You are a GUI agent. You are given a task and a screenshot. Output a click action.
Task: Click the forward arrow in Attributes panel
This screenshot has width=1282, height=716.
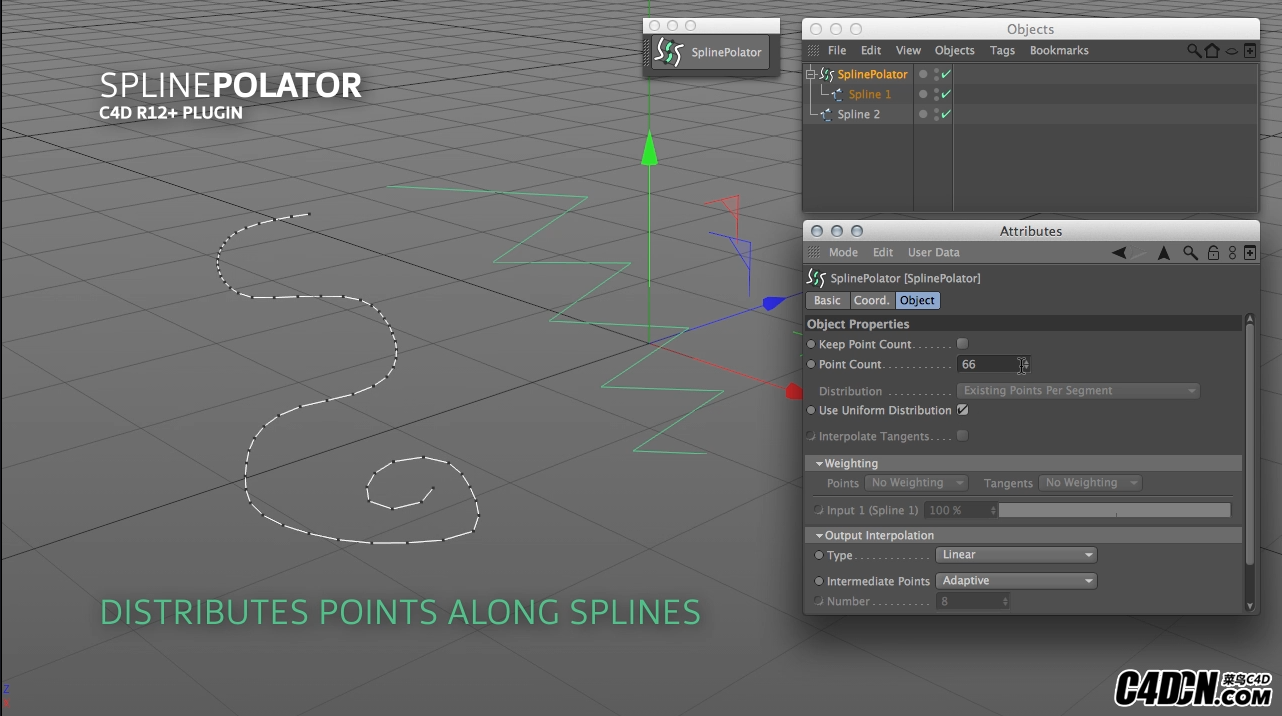(1141, 253)
